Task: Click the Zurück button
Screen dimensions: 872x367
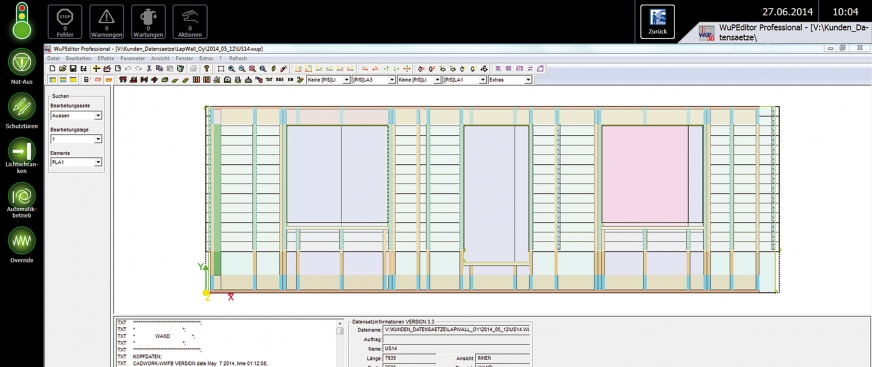Action: 657,22
